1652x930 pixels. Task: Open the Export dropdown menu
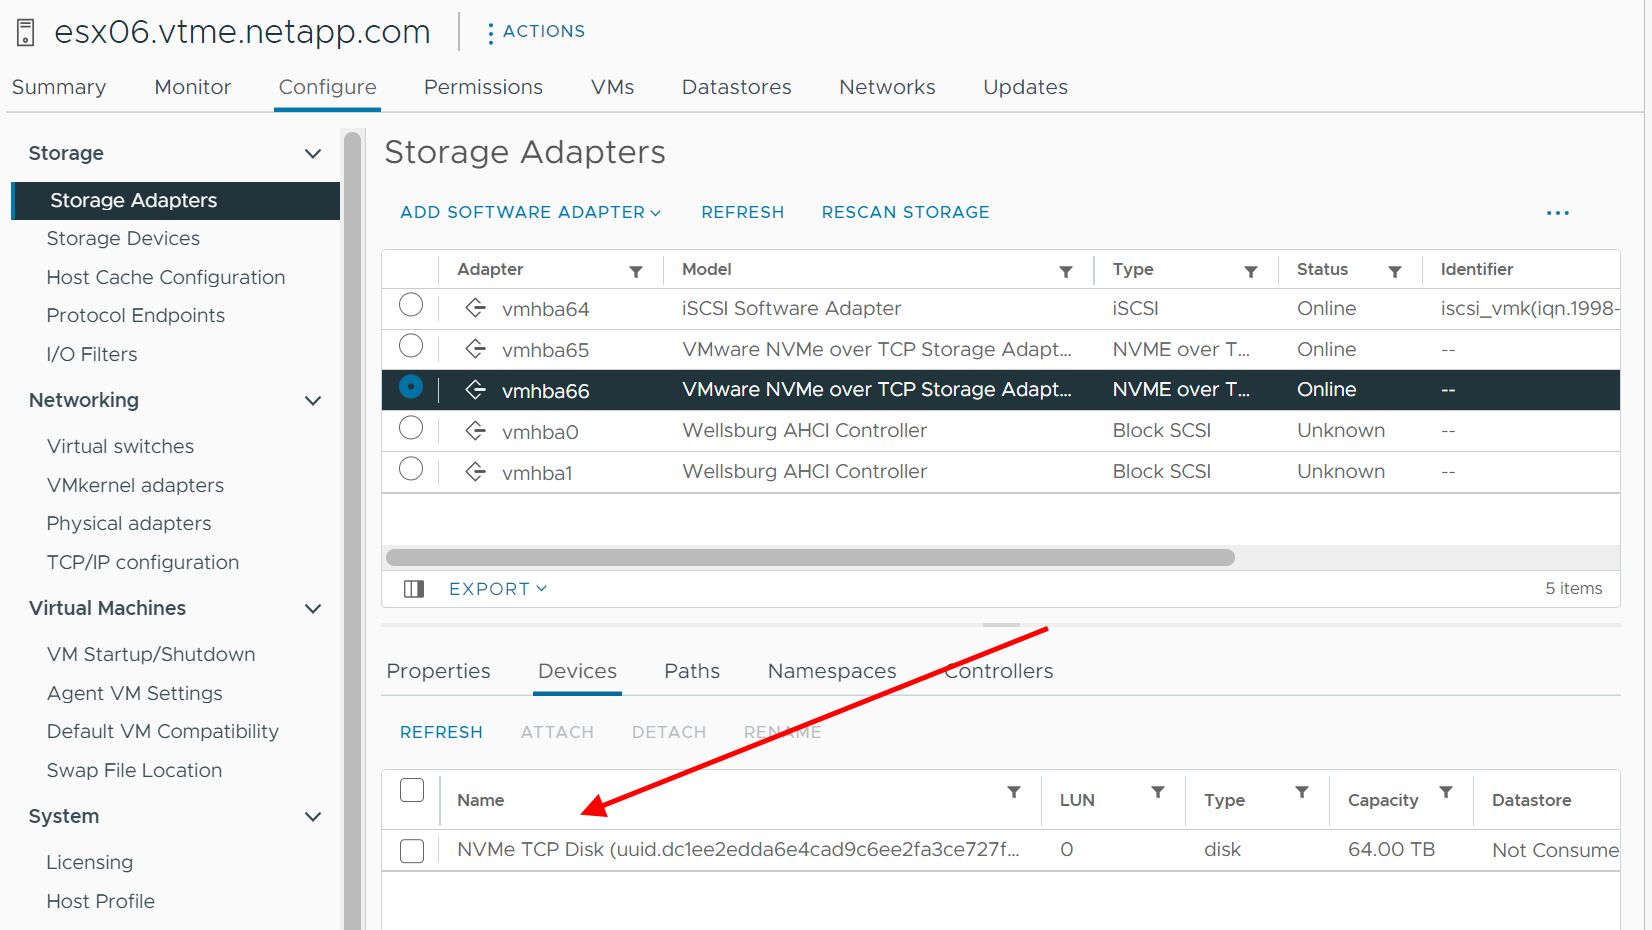pyautogui.click(x=498, y=589)
